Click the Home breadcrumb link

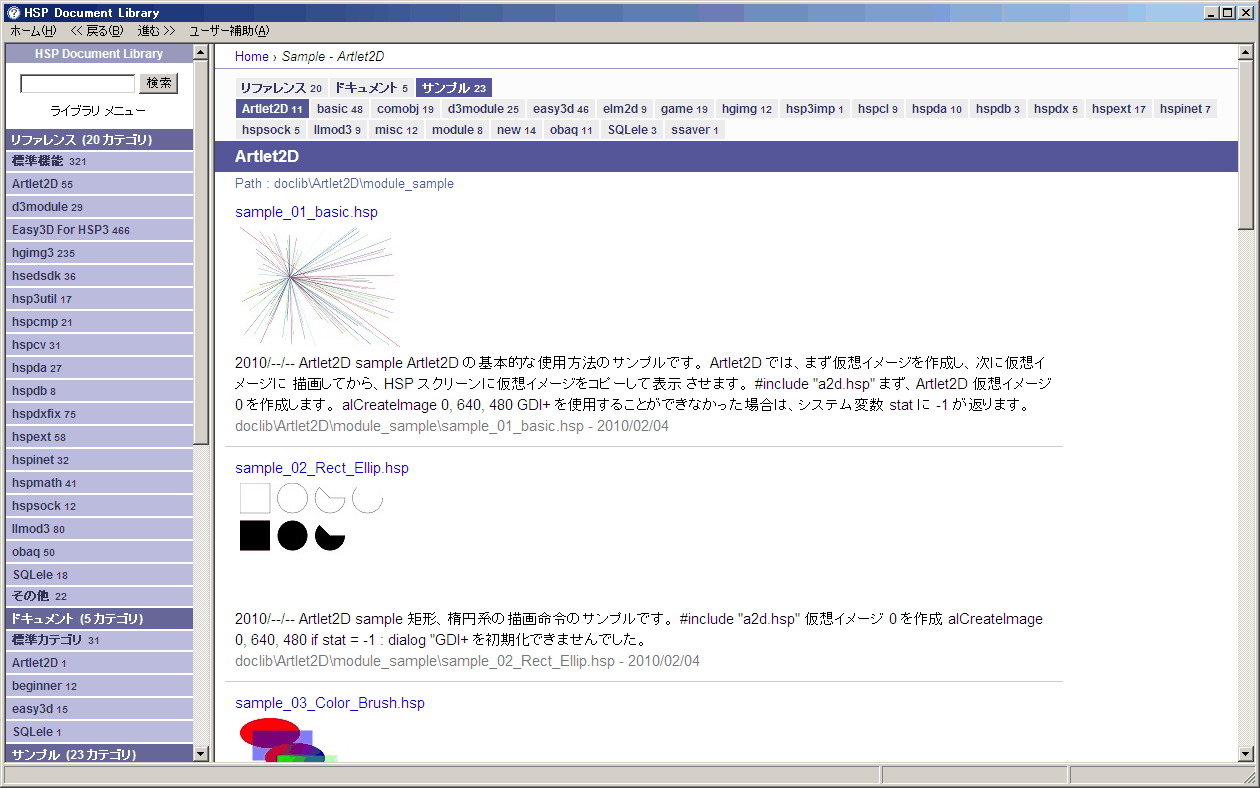click(251, 57)
